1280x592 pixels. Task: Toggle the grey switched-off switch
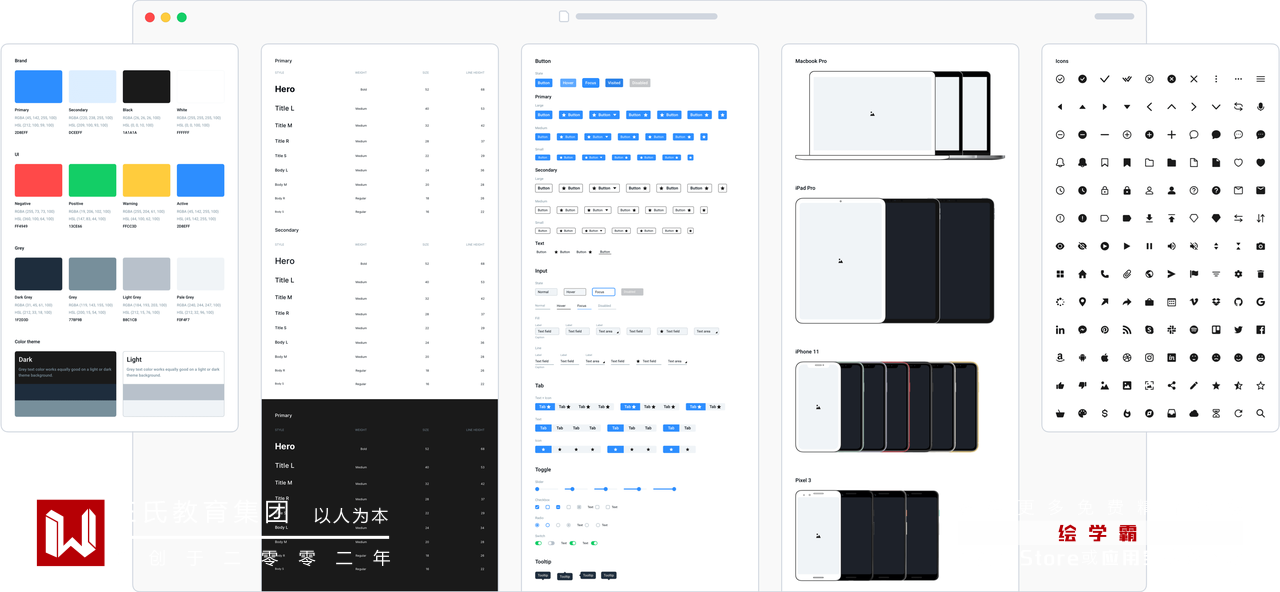pos(551,543)
